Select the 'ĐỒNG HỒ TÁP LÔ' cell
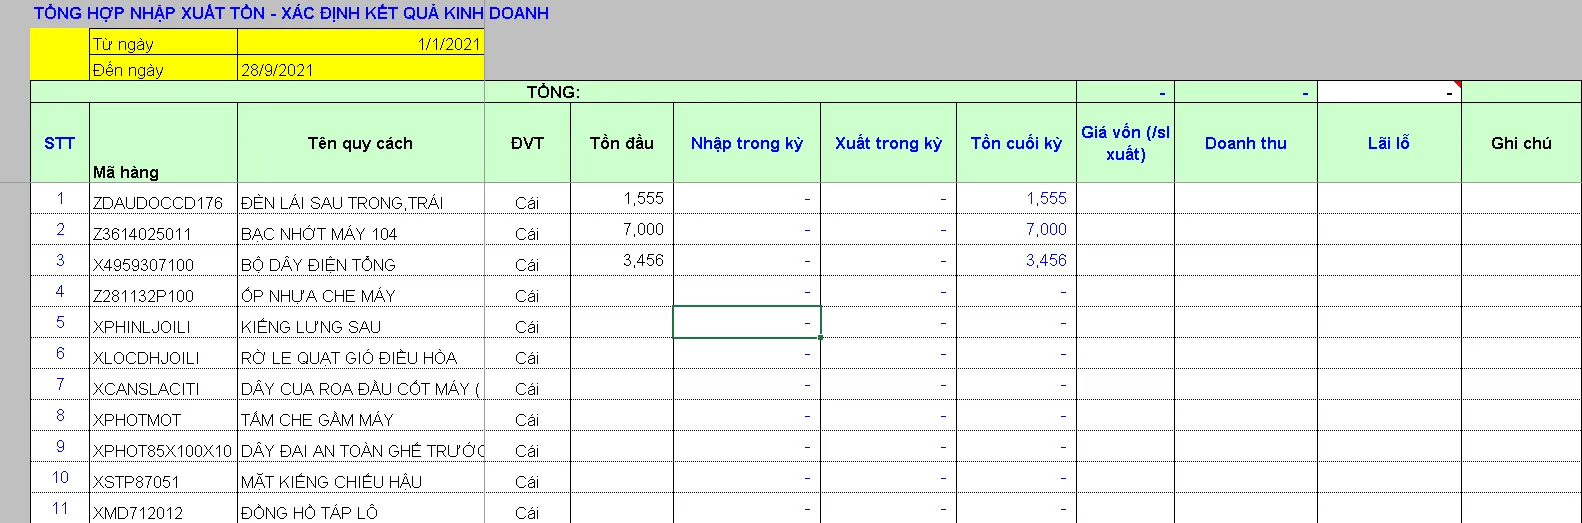1582x523 pixels. click(309, 512)
